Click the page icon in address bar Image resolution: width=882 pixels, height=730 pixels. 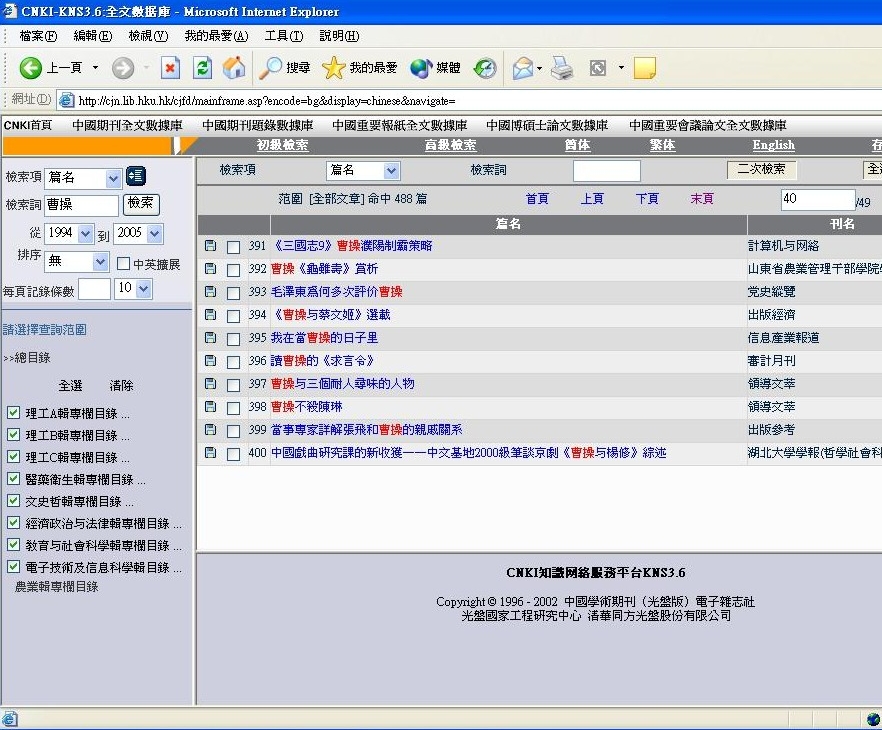(66, 100)
